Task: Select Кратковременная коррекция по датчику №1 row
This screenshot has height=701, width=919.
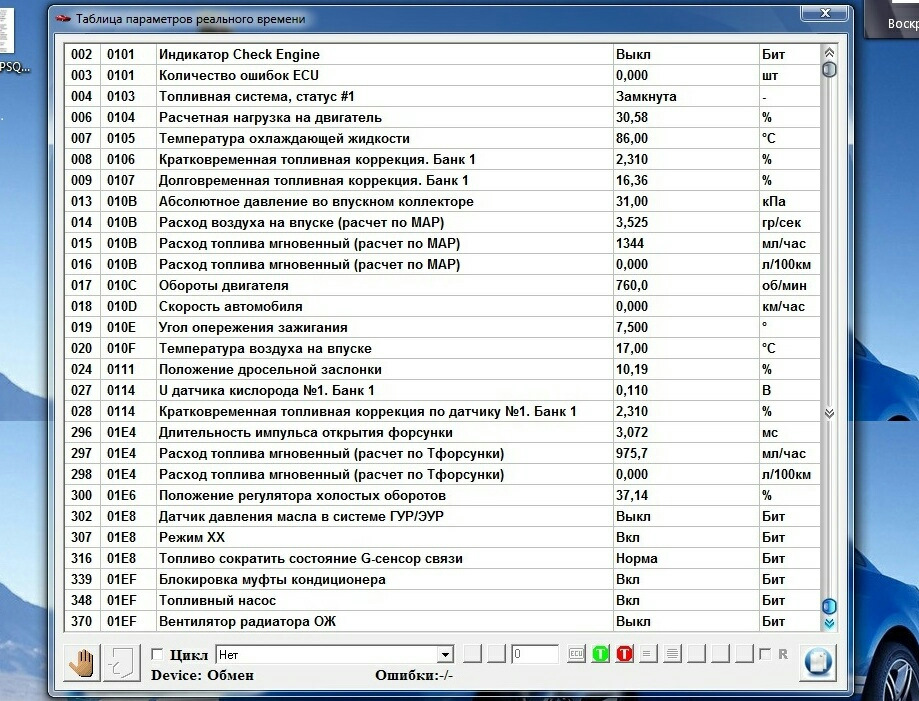Action: coord(443,411)
